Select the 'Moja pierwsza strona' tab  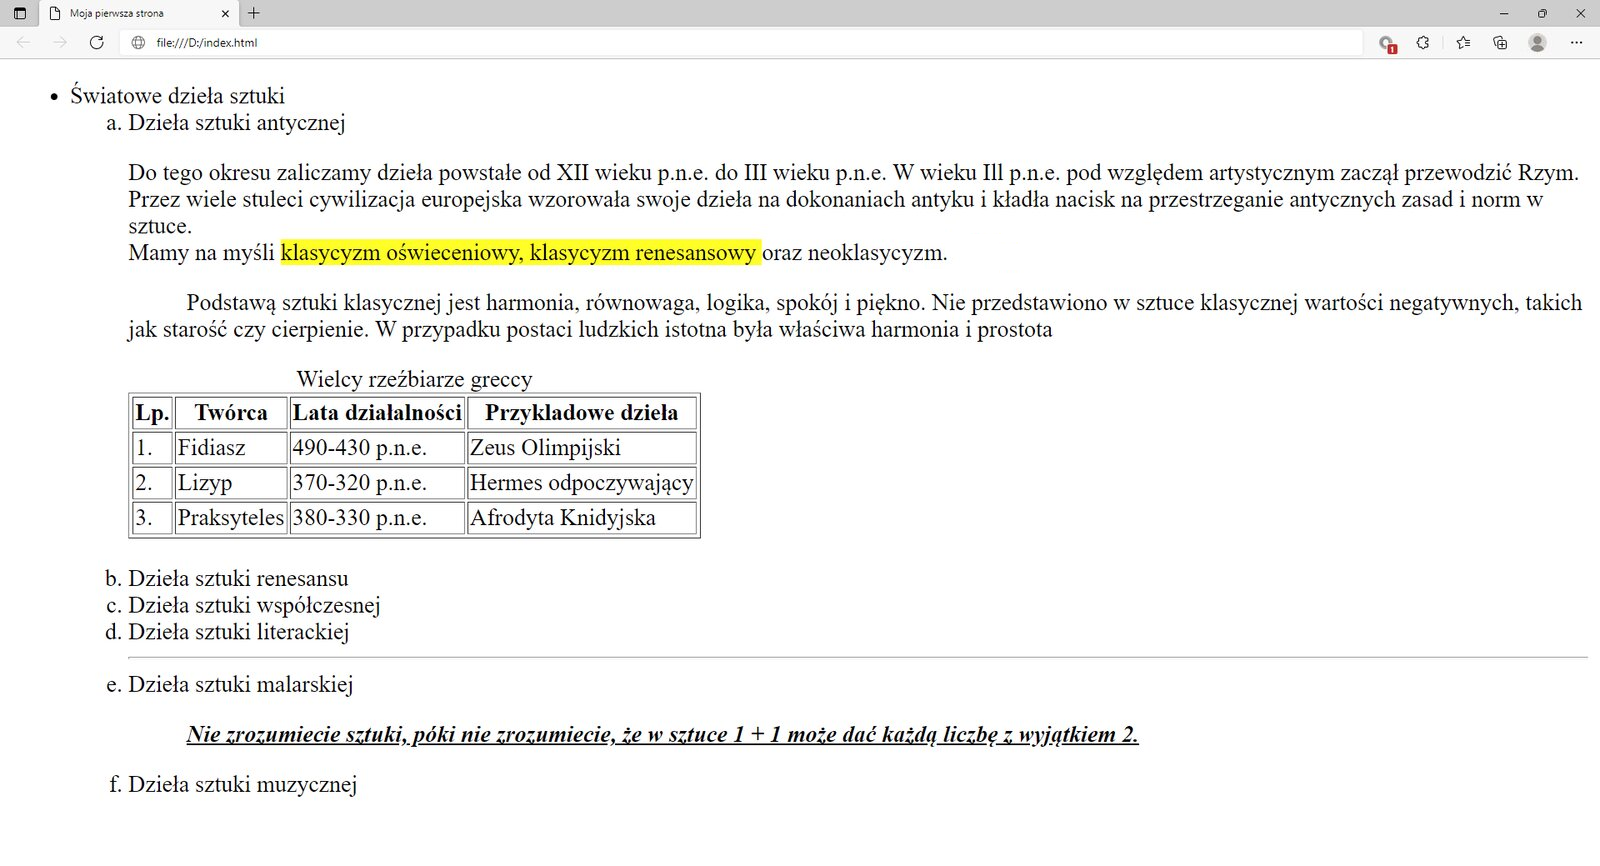139,13
